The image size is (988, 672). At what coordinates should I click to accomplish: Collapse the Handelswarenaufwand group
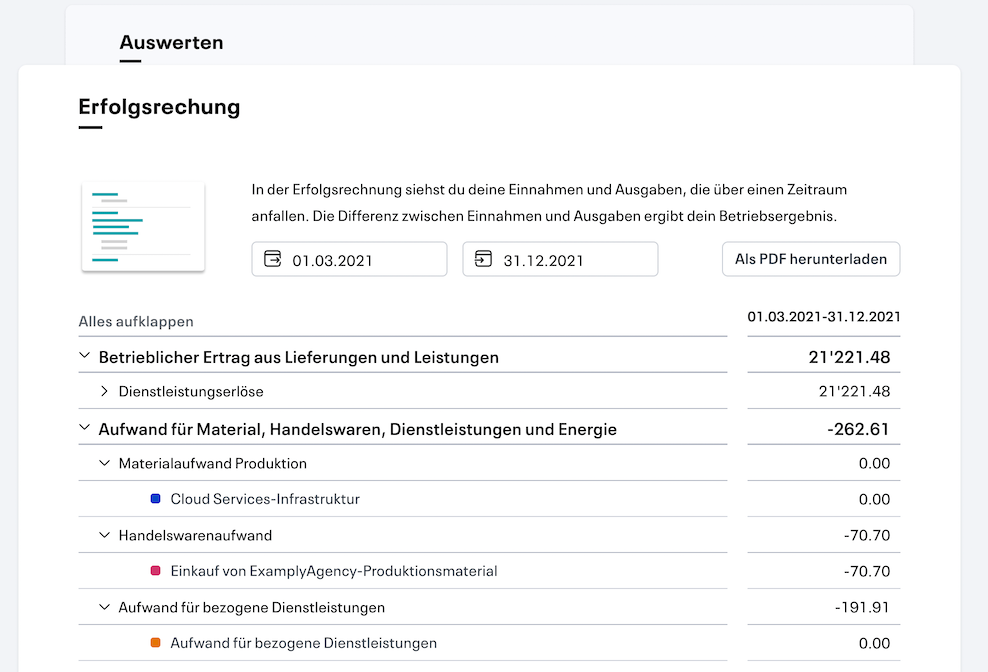tap(105, 535)
